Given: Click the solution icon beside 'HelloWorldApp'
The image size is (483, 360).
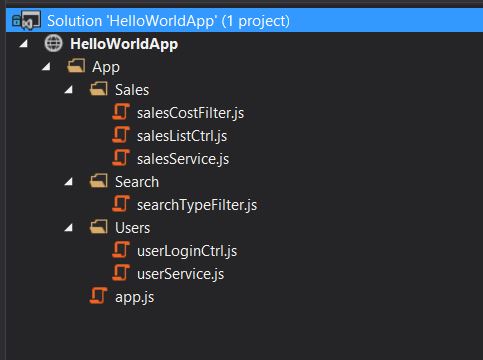Looking at the screenshot, I should pos(27,21).
